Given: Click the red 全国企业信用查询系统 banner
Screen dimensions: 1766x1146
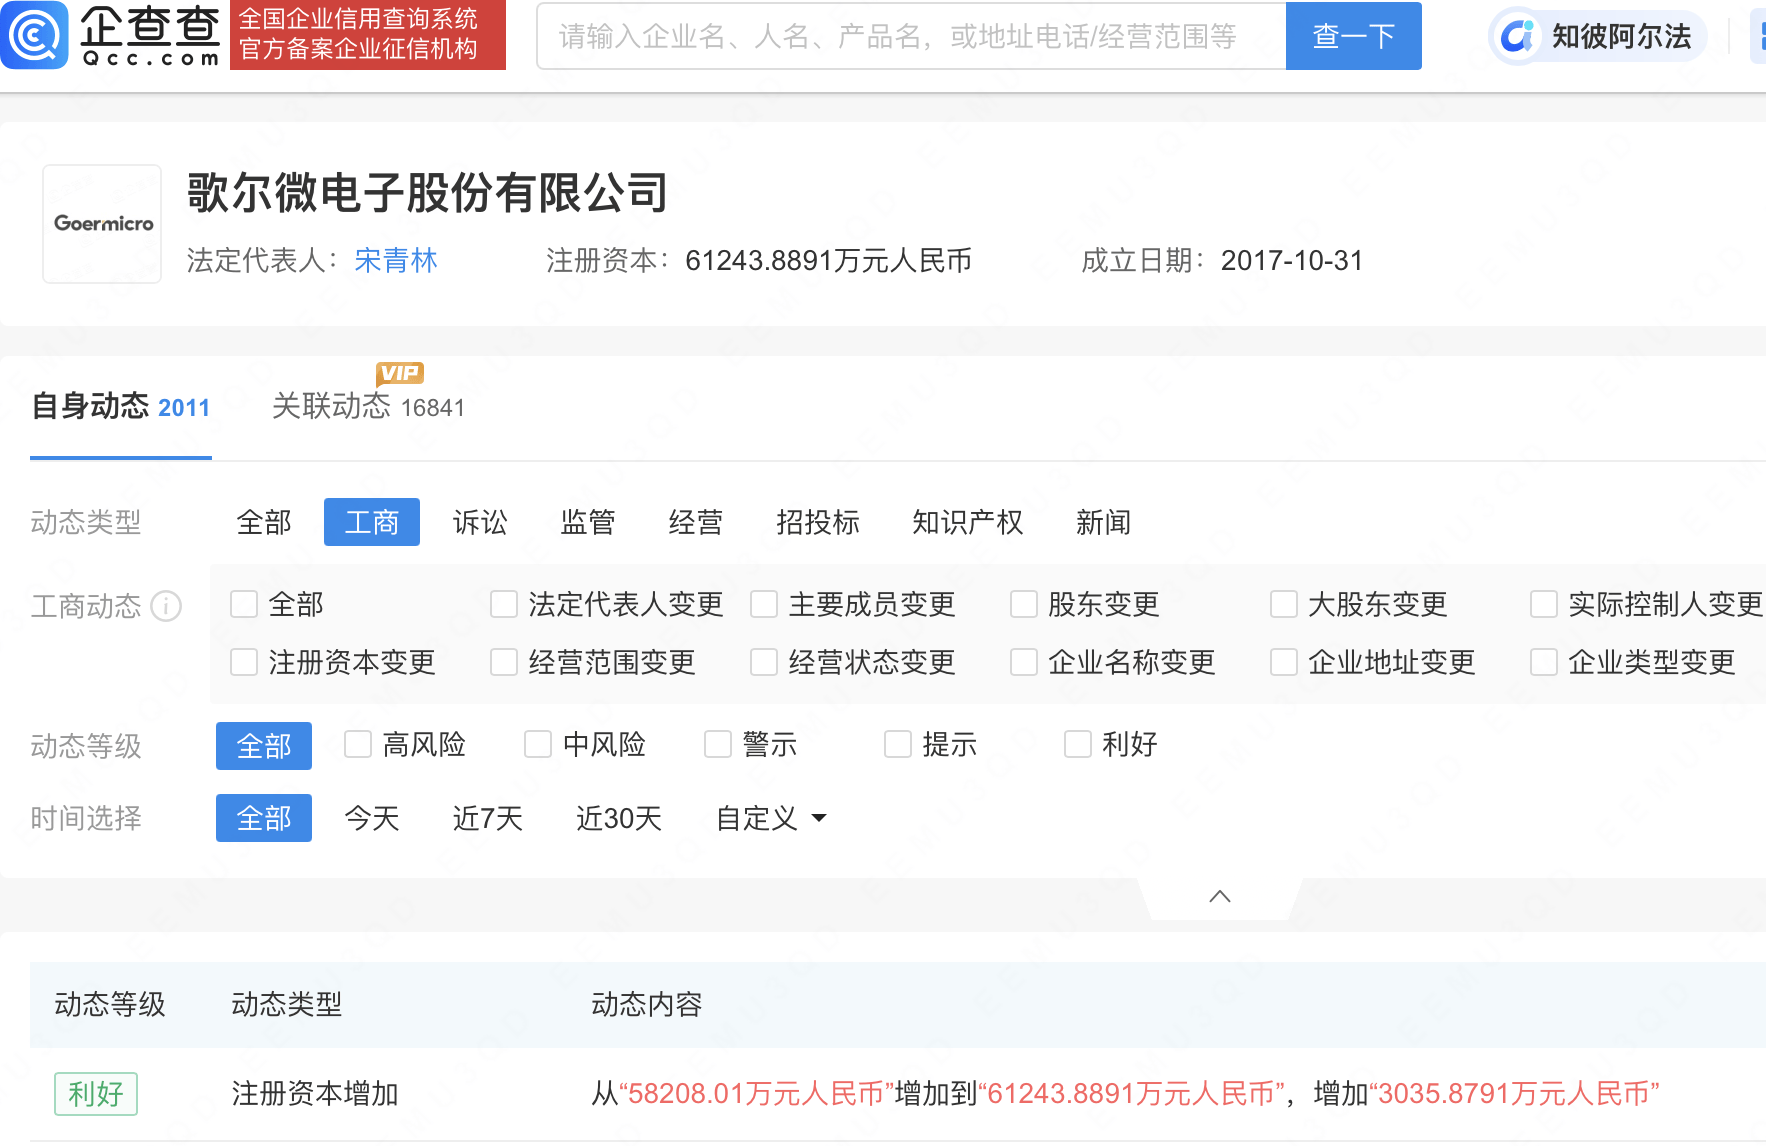Looking at the screenshot, I should coord(368,35).
